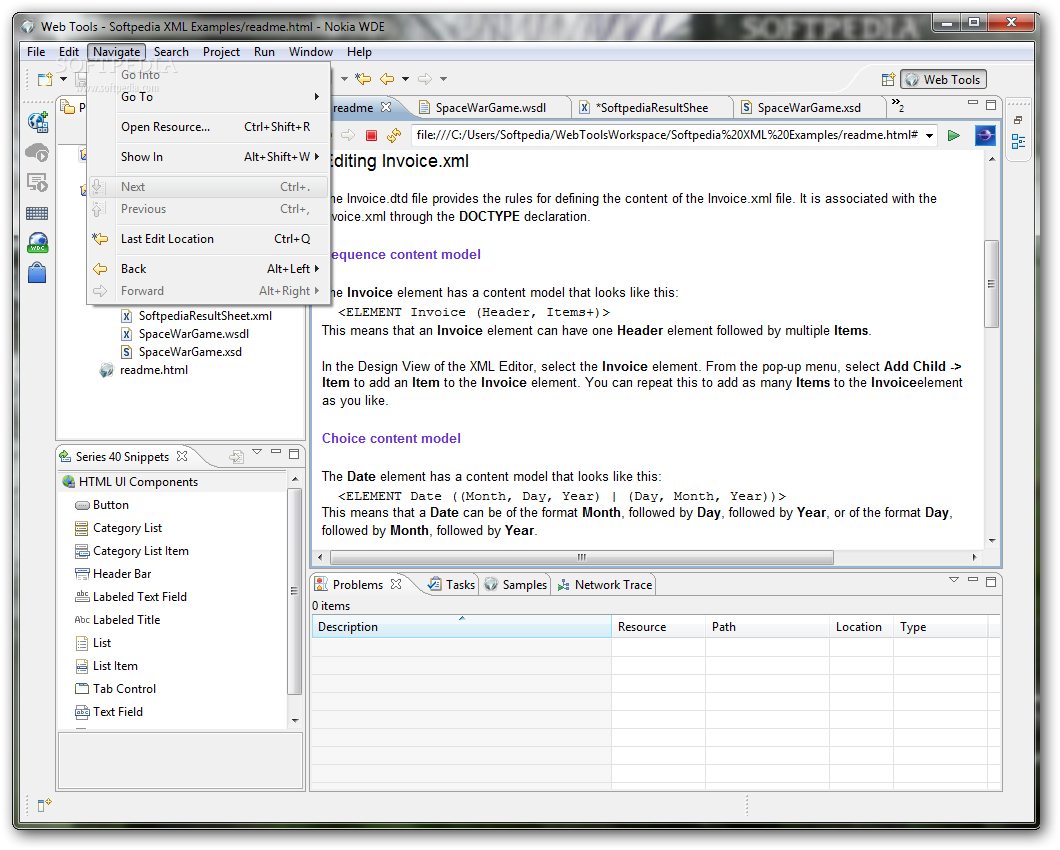Open the Back history dropdown arrow

(x=406, y=79)
